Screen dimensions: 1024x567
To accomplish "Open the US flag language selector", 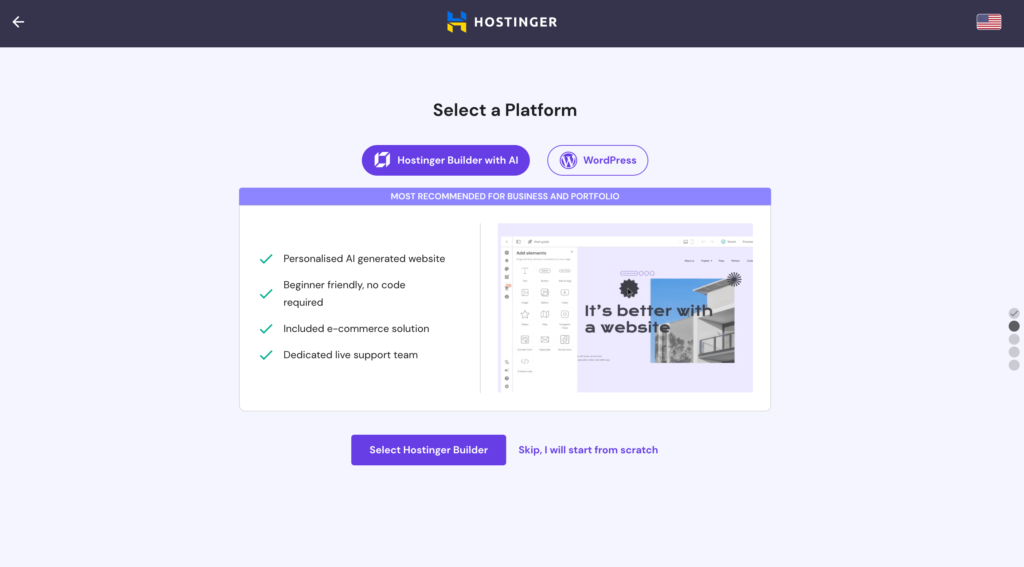I will pyautogui.click(x=989, y=22).
